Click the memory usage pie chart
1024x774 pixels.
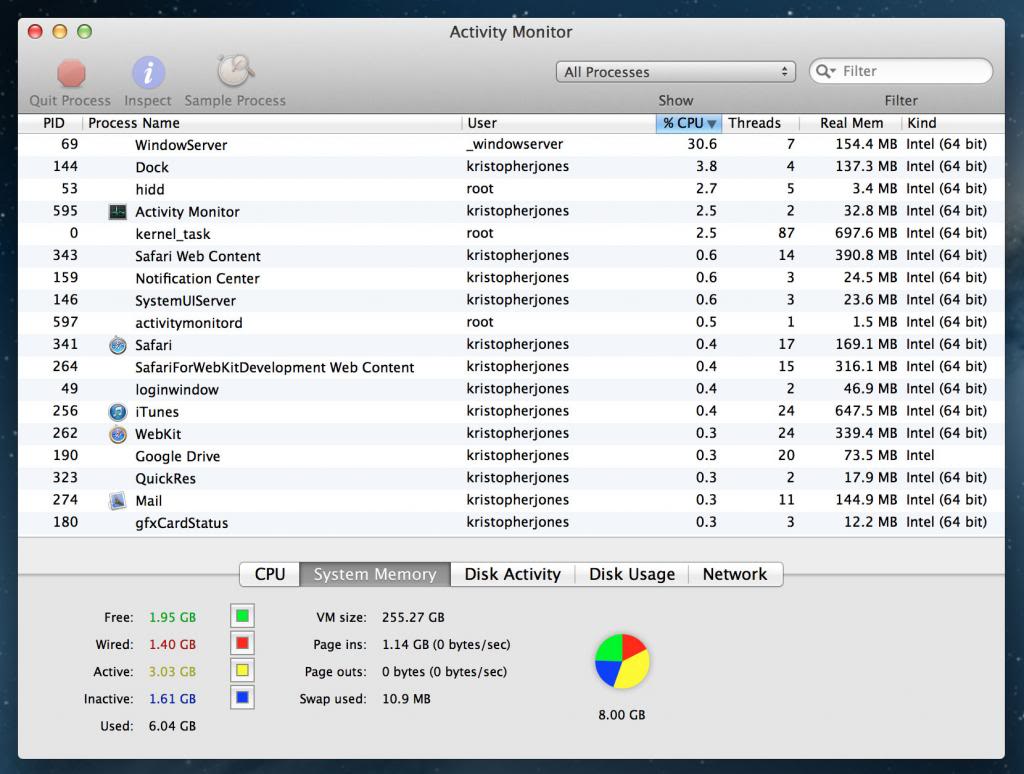(622, 661)
